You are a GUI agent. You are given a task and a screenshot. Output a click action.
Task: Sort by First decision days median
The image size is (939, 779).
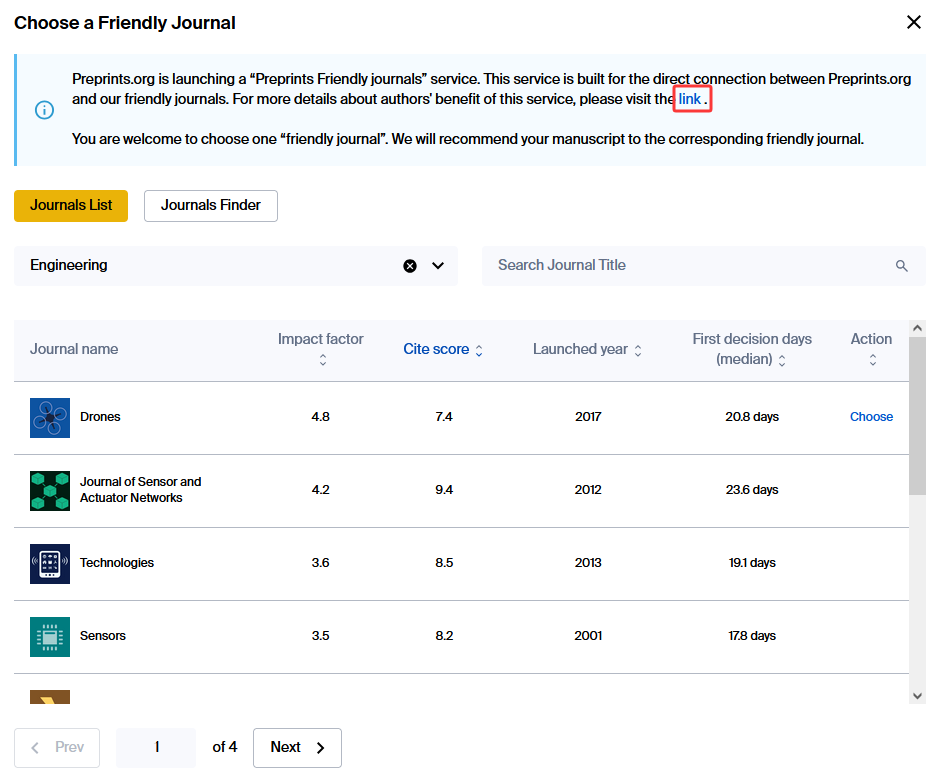click(x=752, y=349)
